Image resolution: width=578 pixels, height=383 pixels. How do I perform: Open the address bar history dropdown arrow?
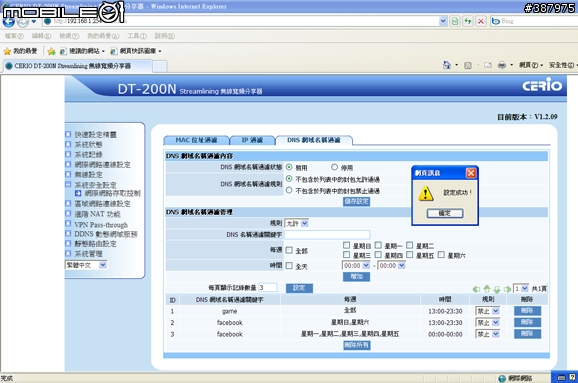tap(443, 21)
